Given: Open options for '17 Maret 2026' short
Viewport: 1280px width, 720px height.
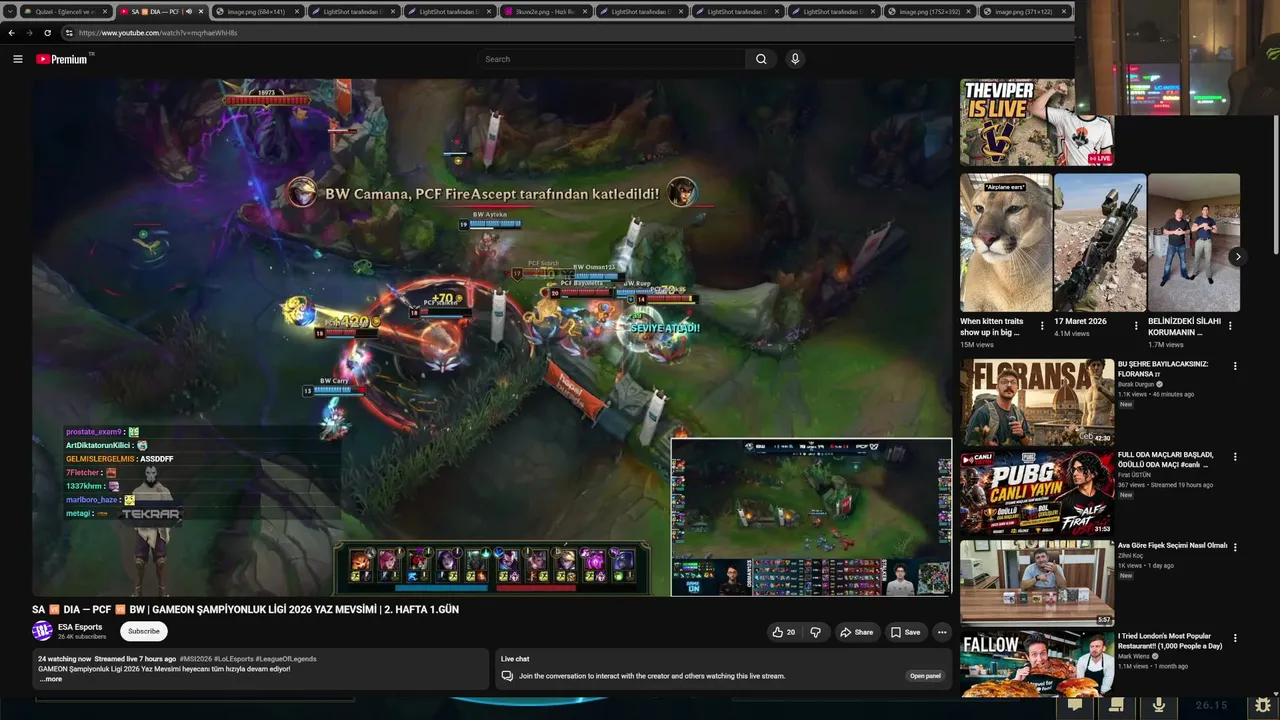Looking at the screenshot, I should point(1136,326).
